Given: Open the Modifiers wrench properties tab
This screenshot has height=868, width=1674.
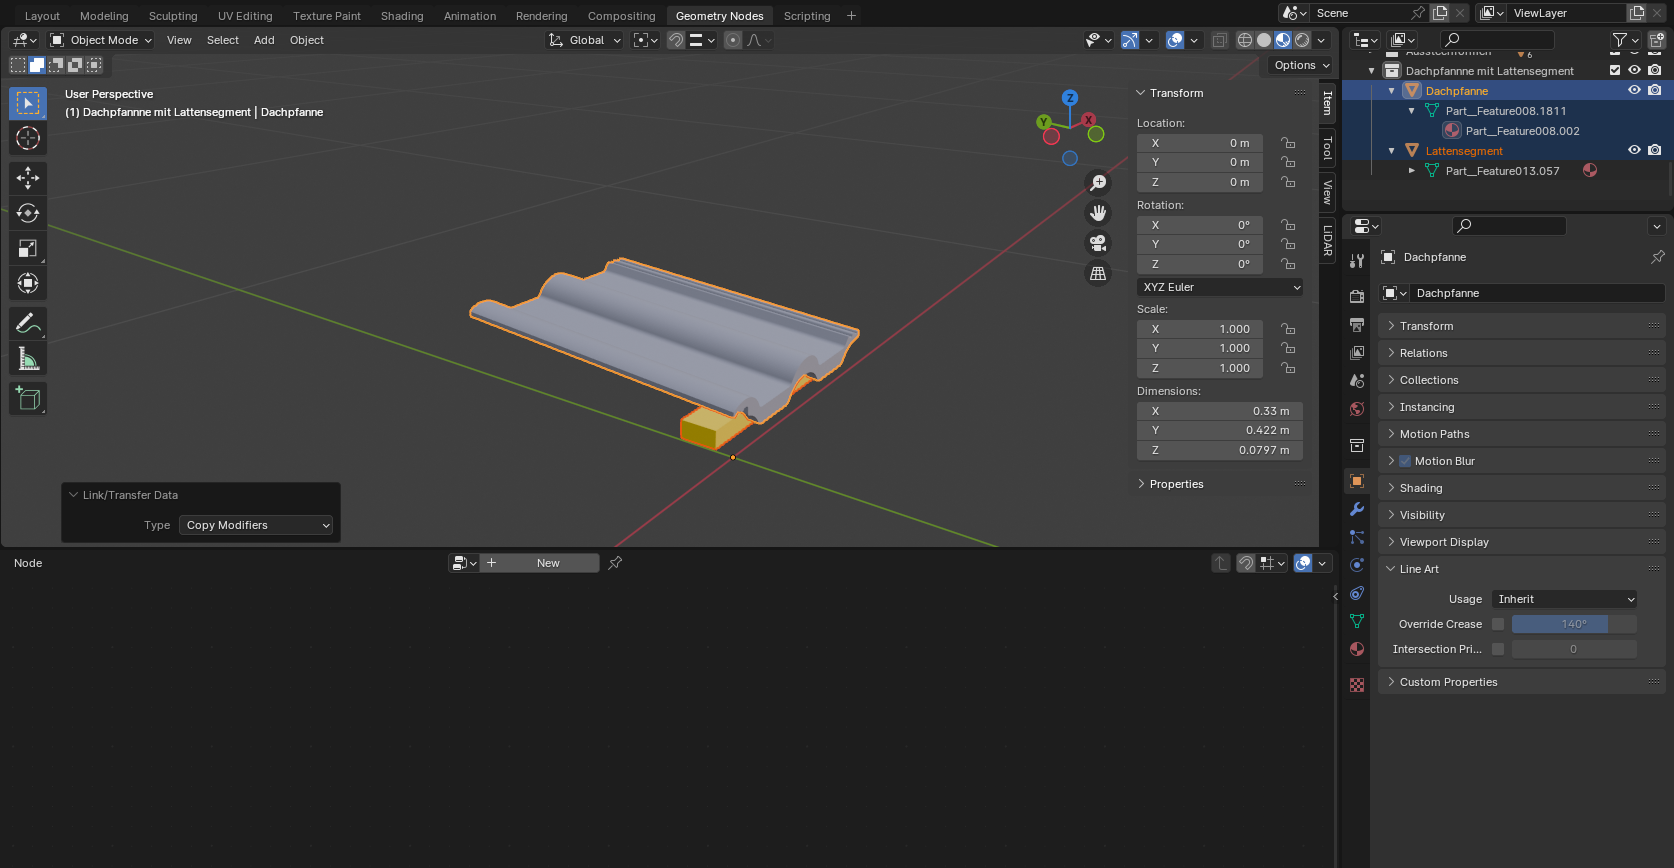Looking at the screenshot, I should coord(1357,509).
